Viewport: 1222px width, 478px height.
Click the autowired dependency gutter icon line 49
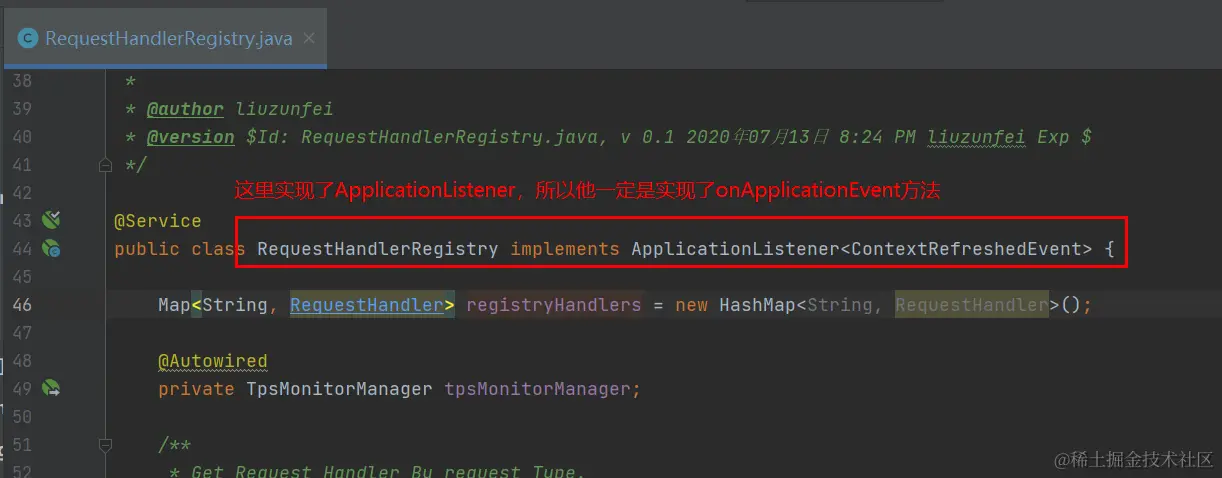[51, 388]
